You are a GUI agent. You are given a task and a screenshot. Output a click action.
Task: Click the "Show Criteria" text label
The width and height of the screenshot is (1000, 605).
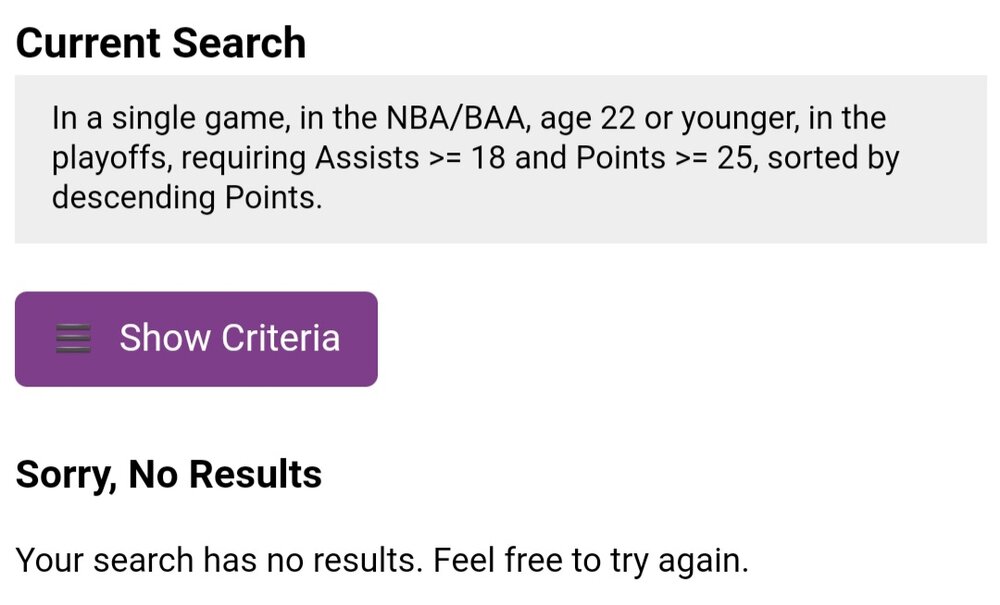pos(229,339)
